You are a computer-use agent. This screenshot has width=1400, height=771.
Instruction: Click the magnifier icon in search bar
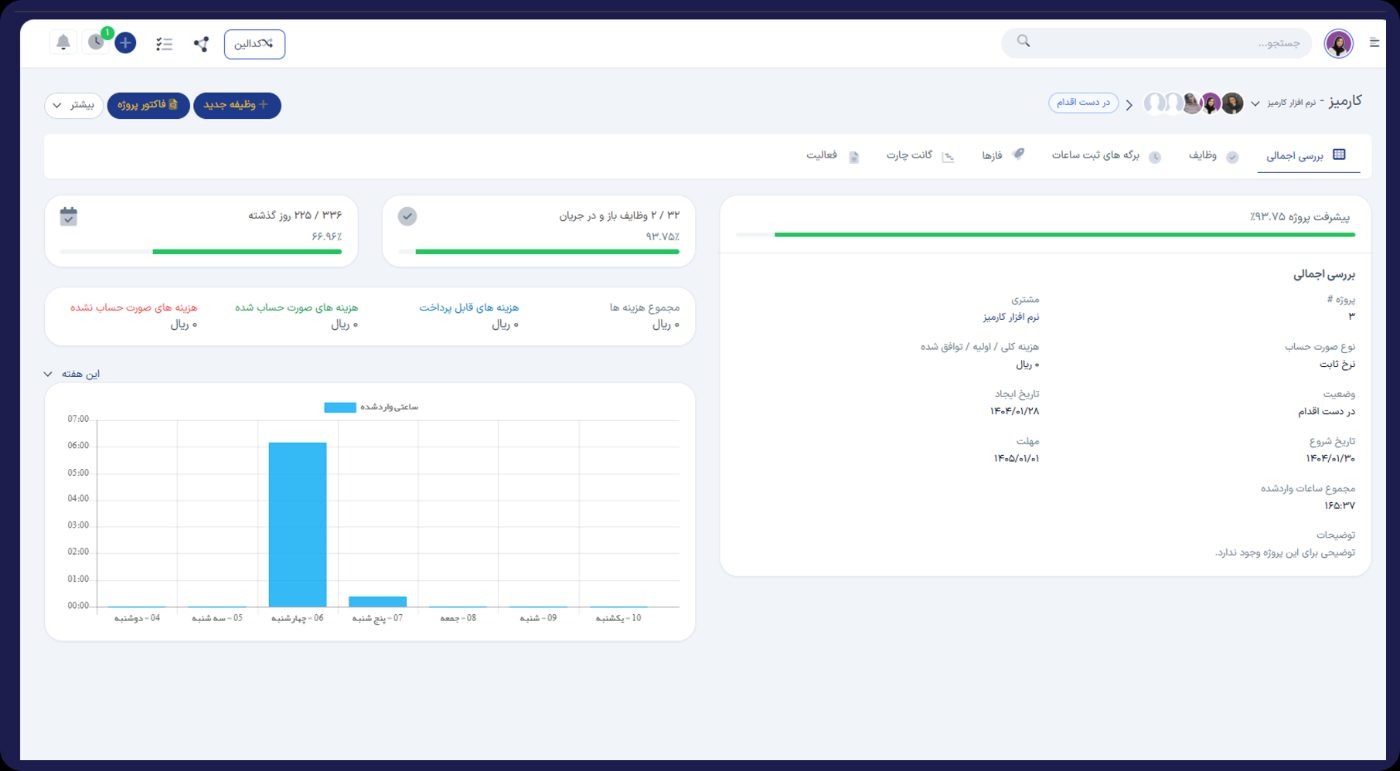tap(1023, 42)
